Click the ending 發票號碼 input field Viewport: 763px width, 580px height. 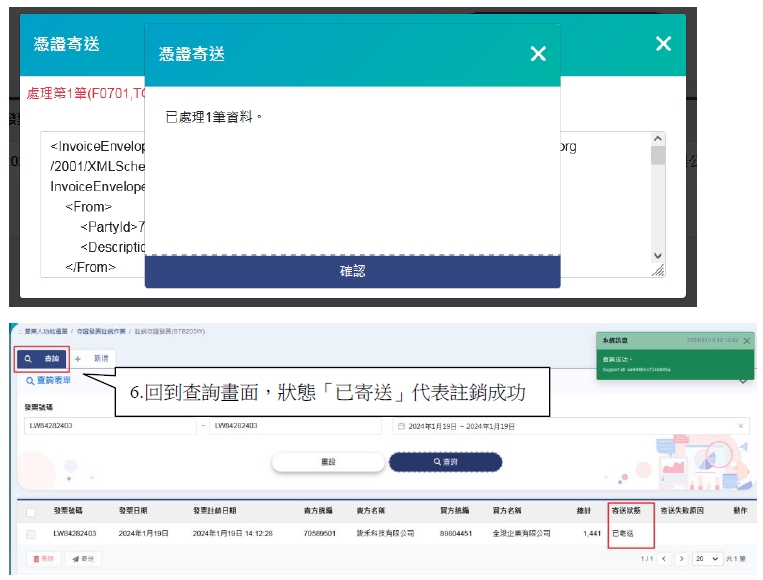(295, 426)
